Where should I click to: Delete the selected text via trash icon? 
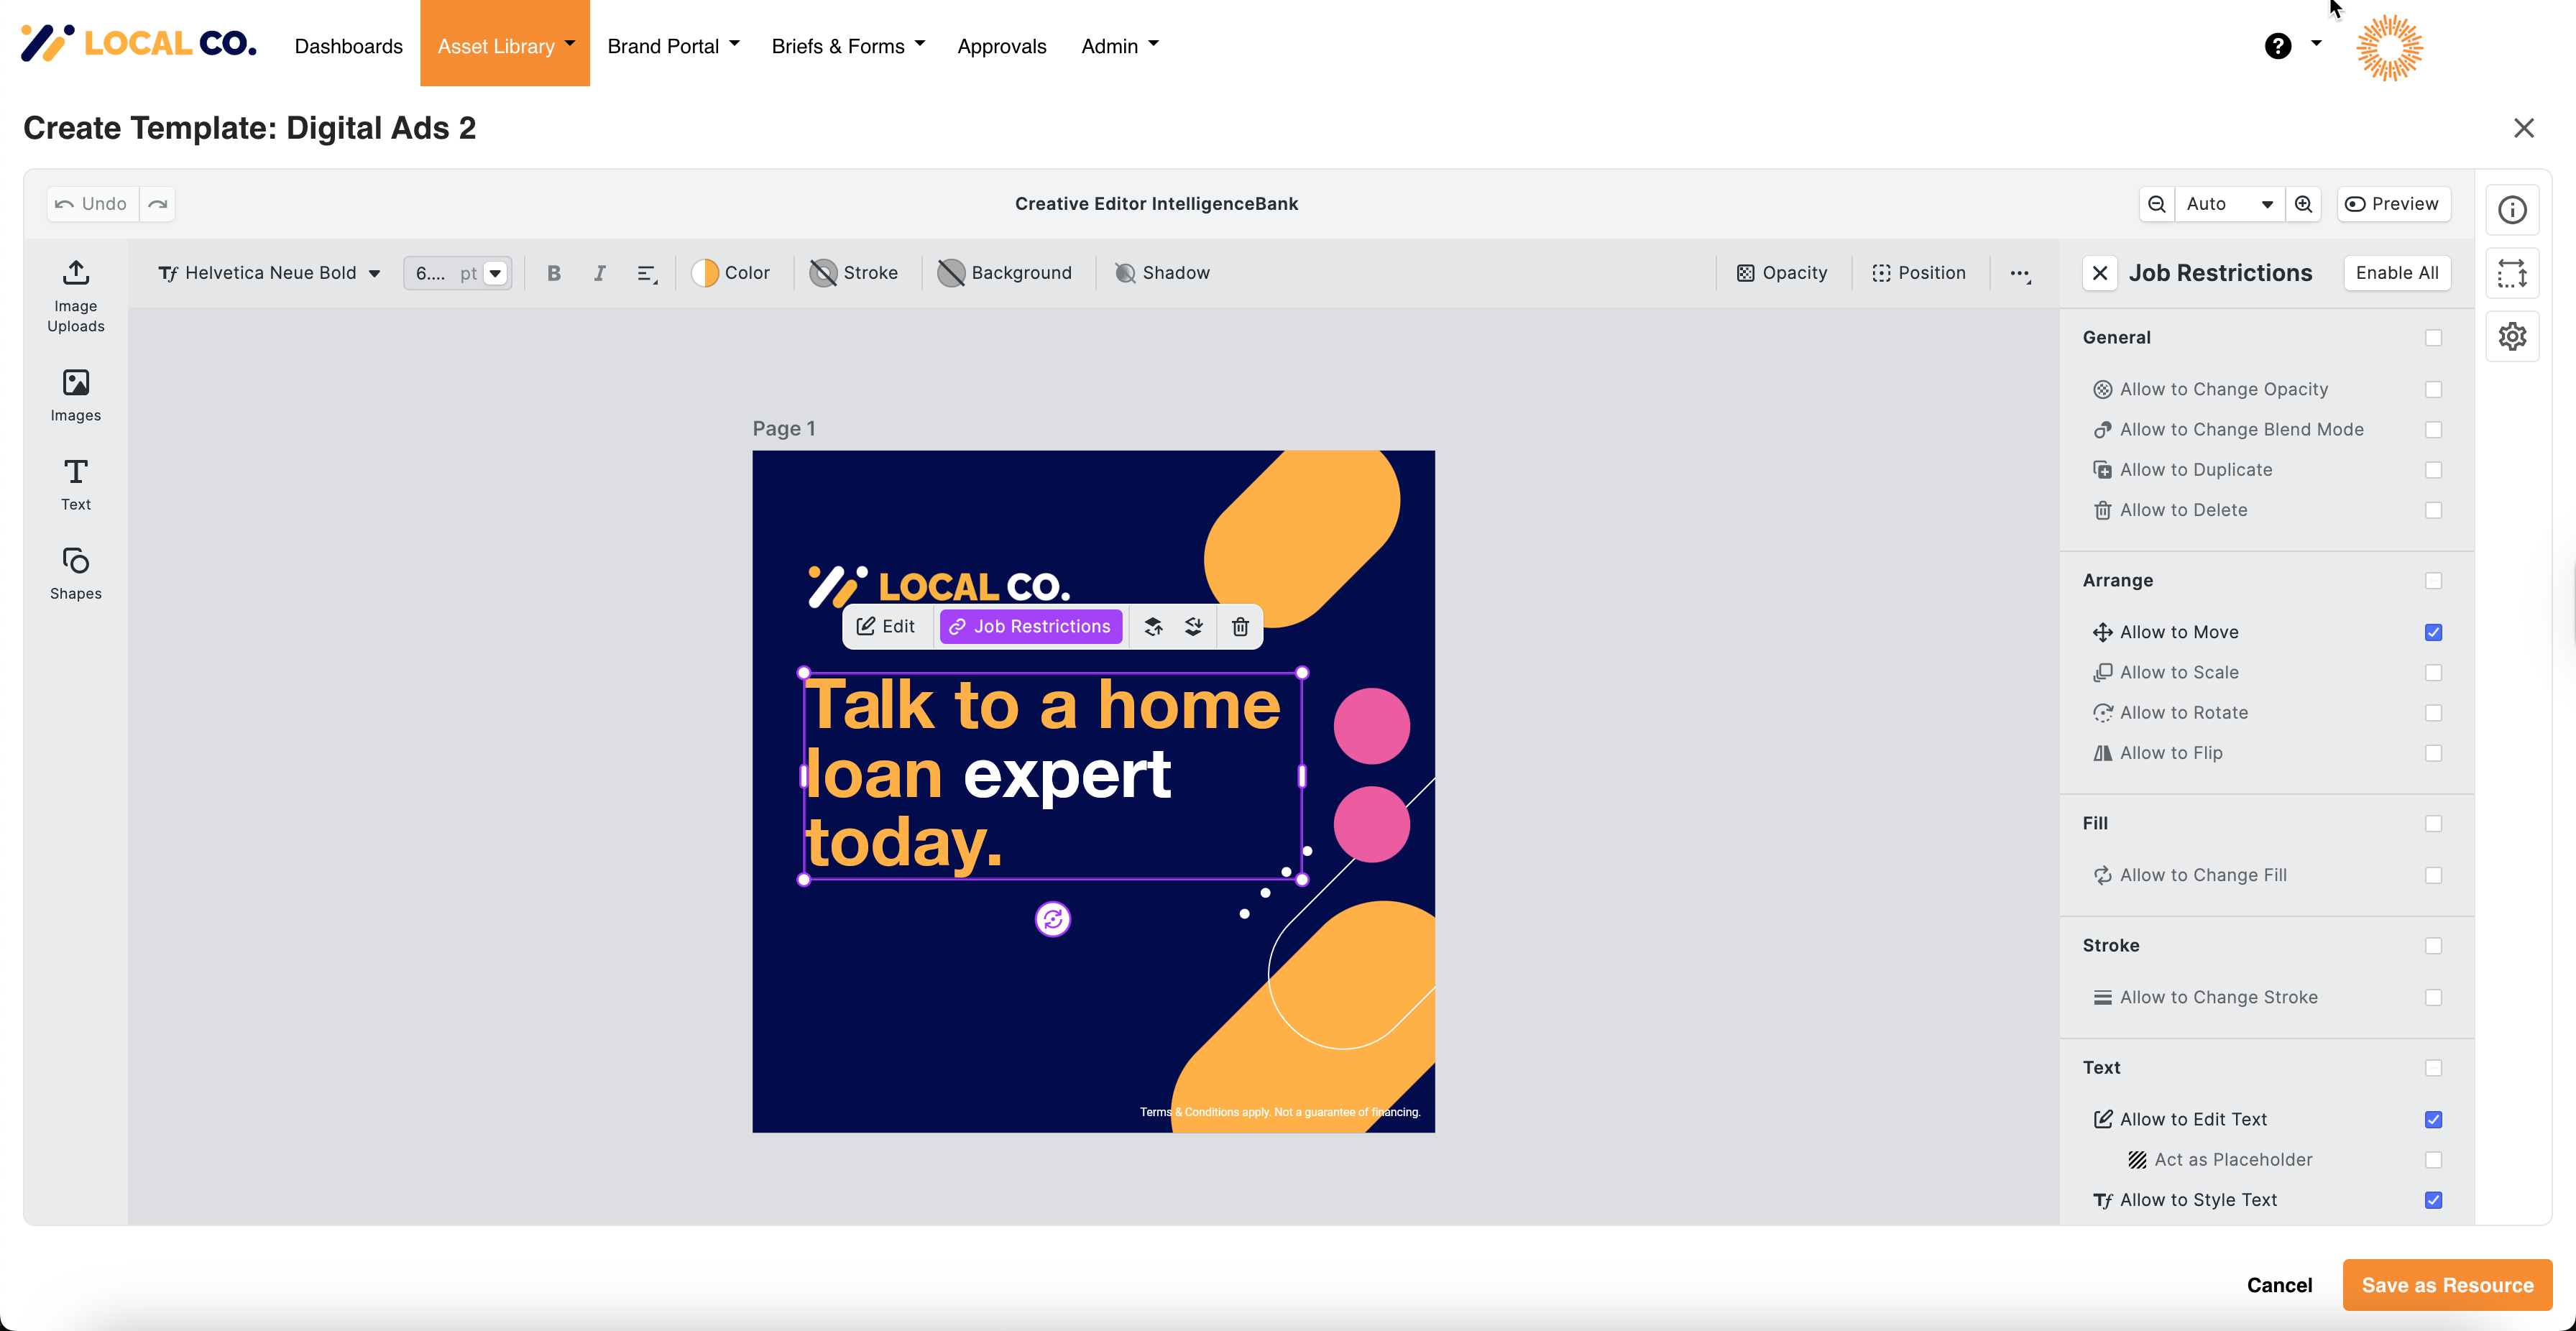point(1240,626)
